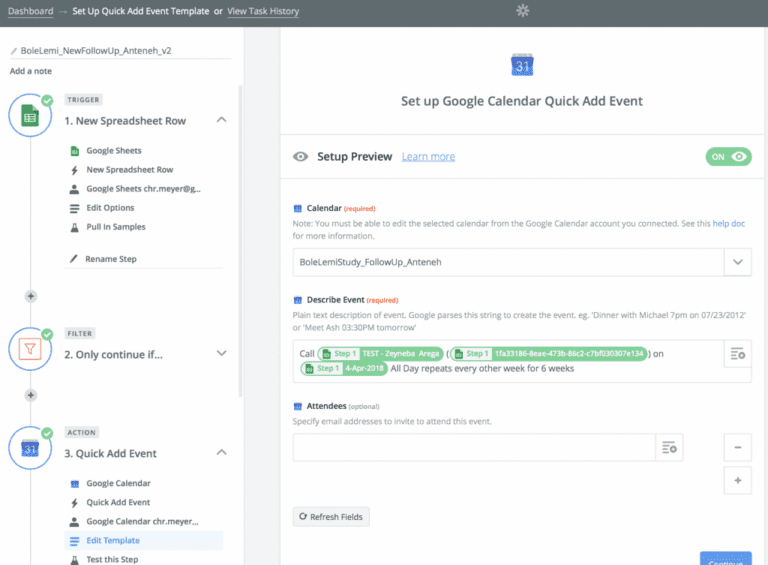The image size is (768, 565).
Task: Click the Refresh Fields button
Action: (x=331, y=517)
